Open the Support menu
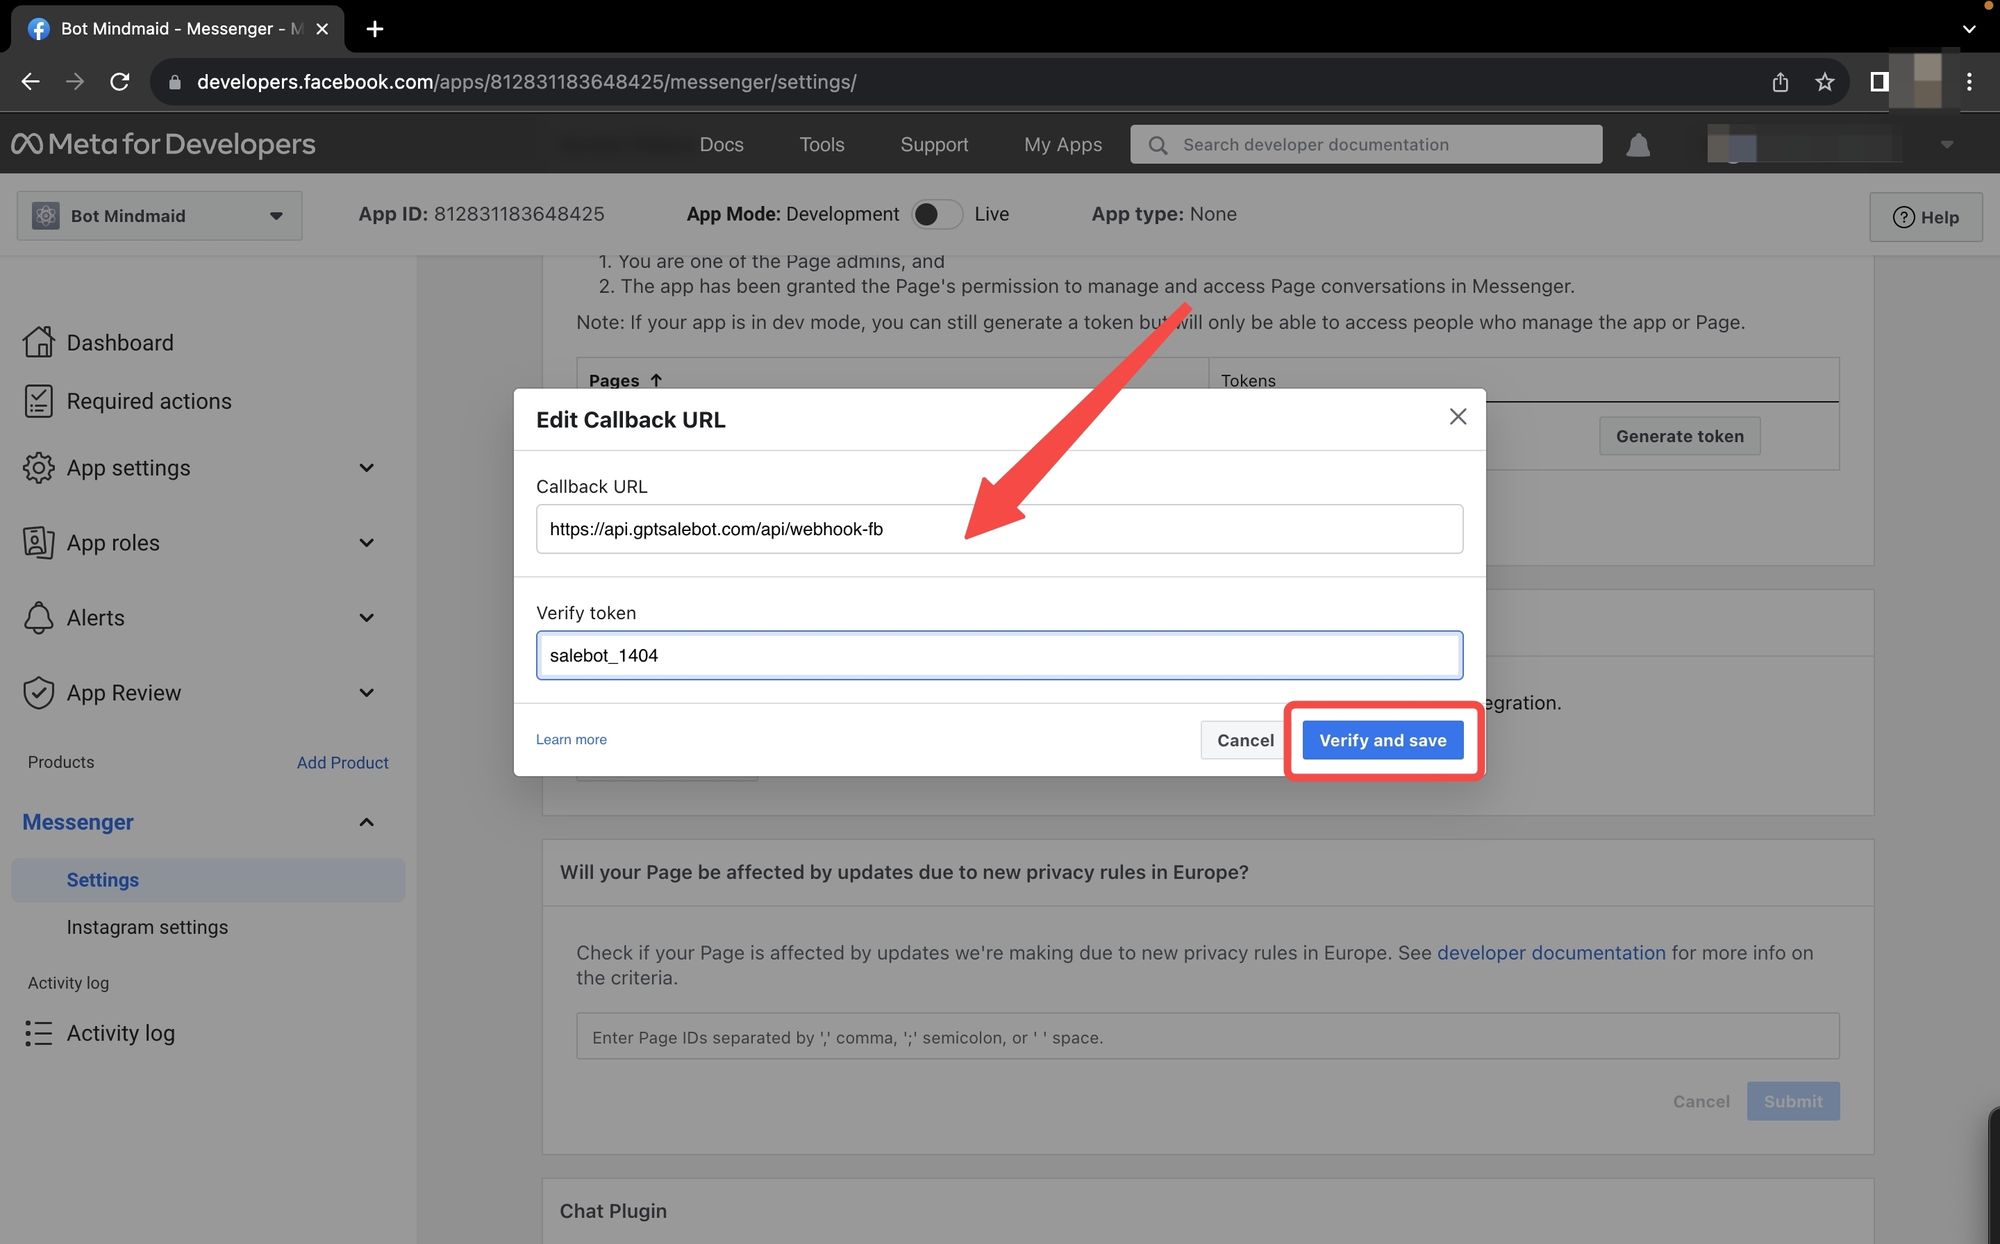Image resolution: width=2000 pixels, height=1244 pixels. (x=934, y=145)
